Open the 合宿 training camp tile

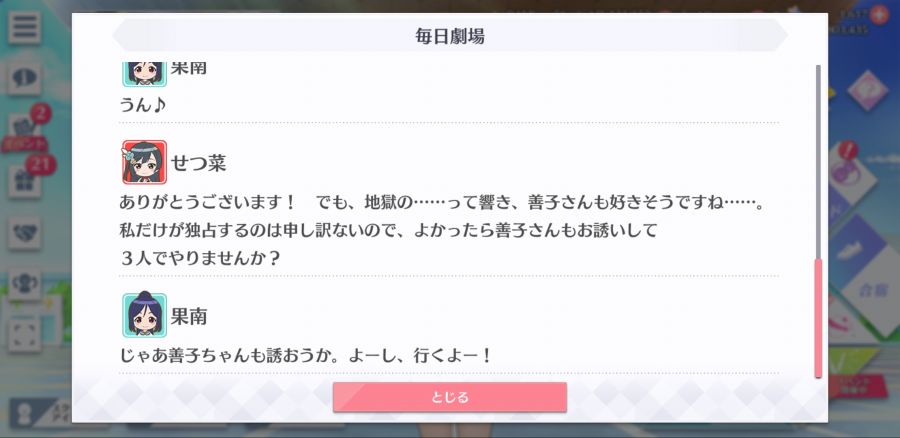click(x=867, y=291)
